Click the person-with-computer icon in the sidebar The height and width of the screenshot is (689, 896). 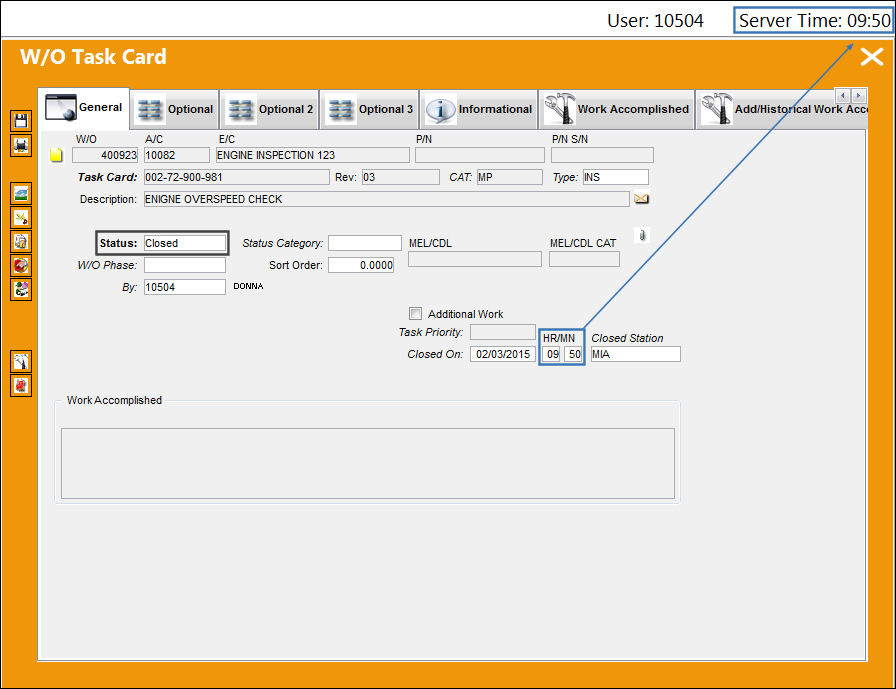tap(21, 290)
